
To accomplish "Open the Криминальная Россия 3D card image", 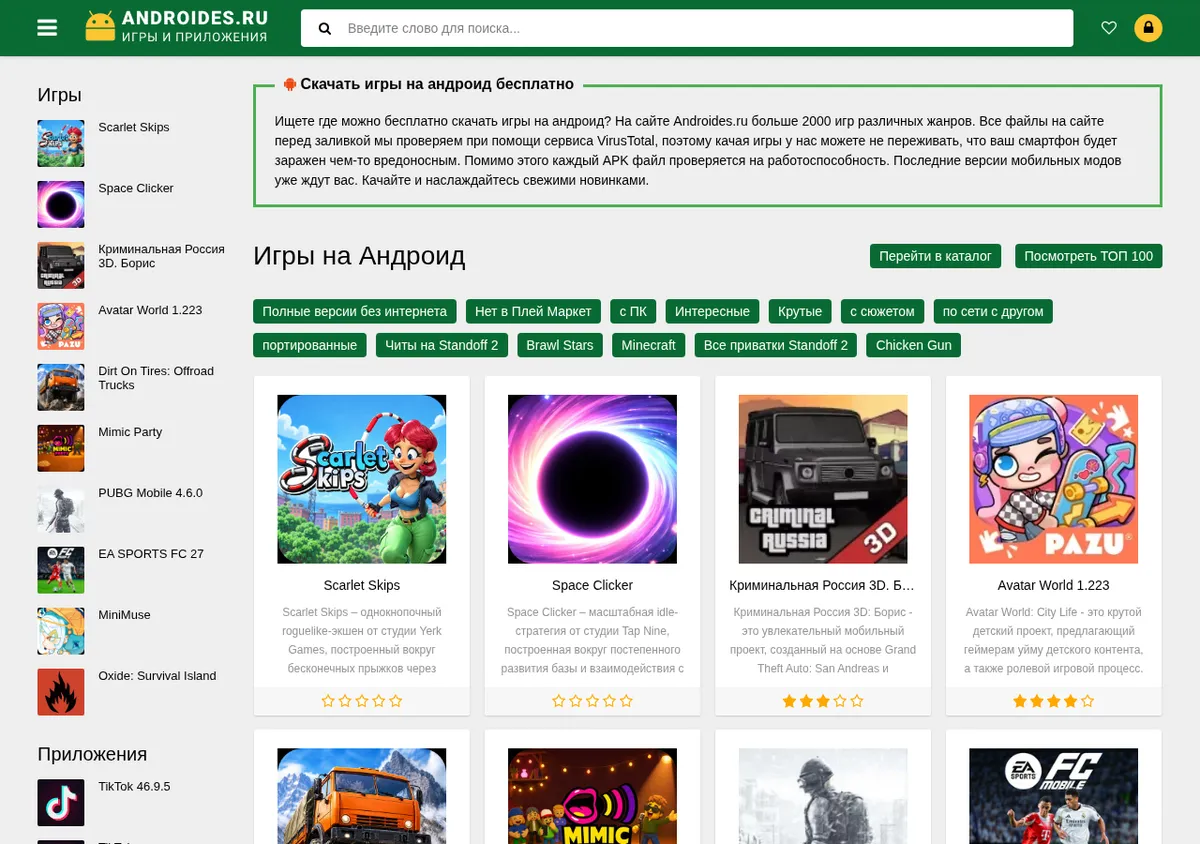I will tap(823, 479).
